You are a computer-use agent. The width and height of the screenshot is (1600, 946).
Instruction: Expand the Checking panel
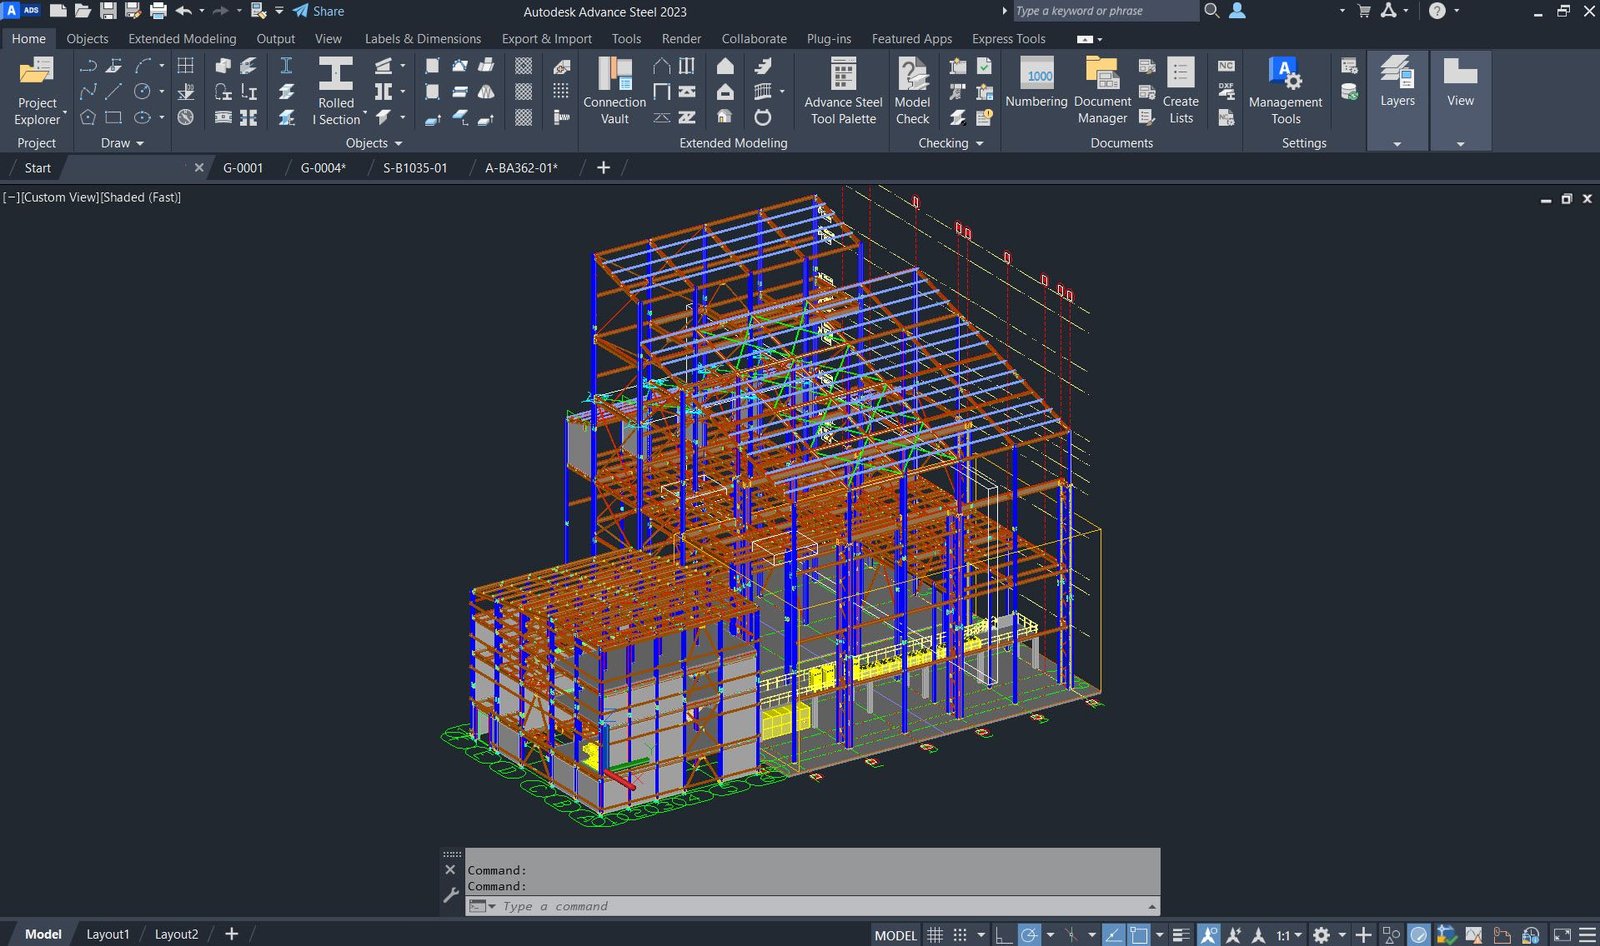coord(951,143)
